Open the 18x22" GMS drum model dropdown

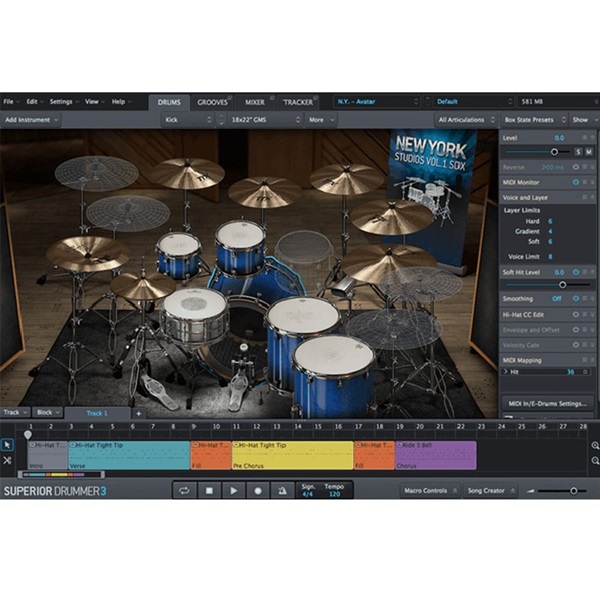(x=265, y=120)
